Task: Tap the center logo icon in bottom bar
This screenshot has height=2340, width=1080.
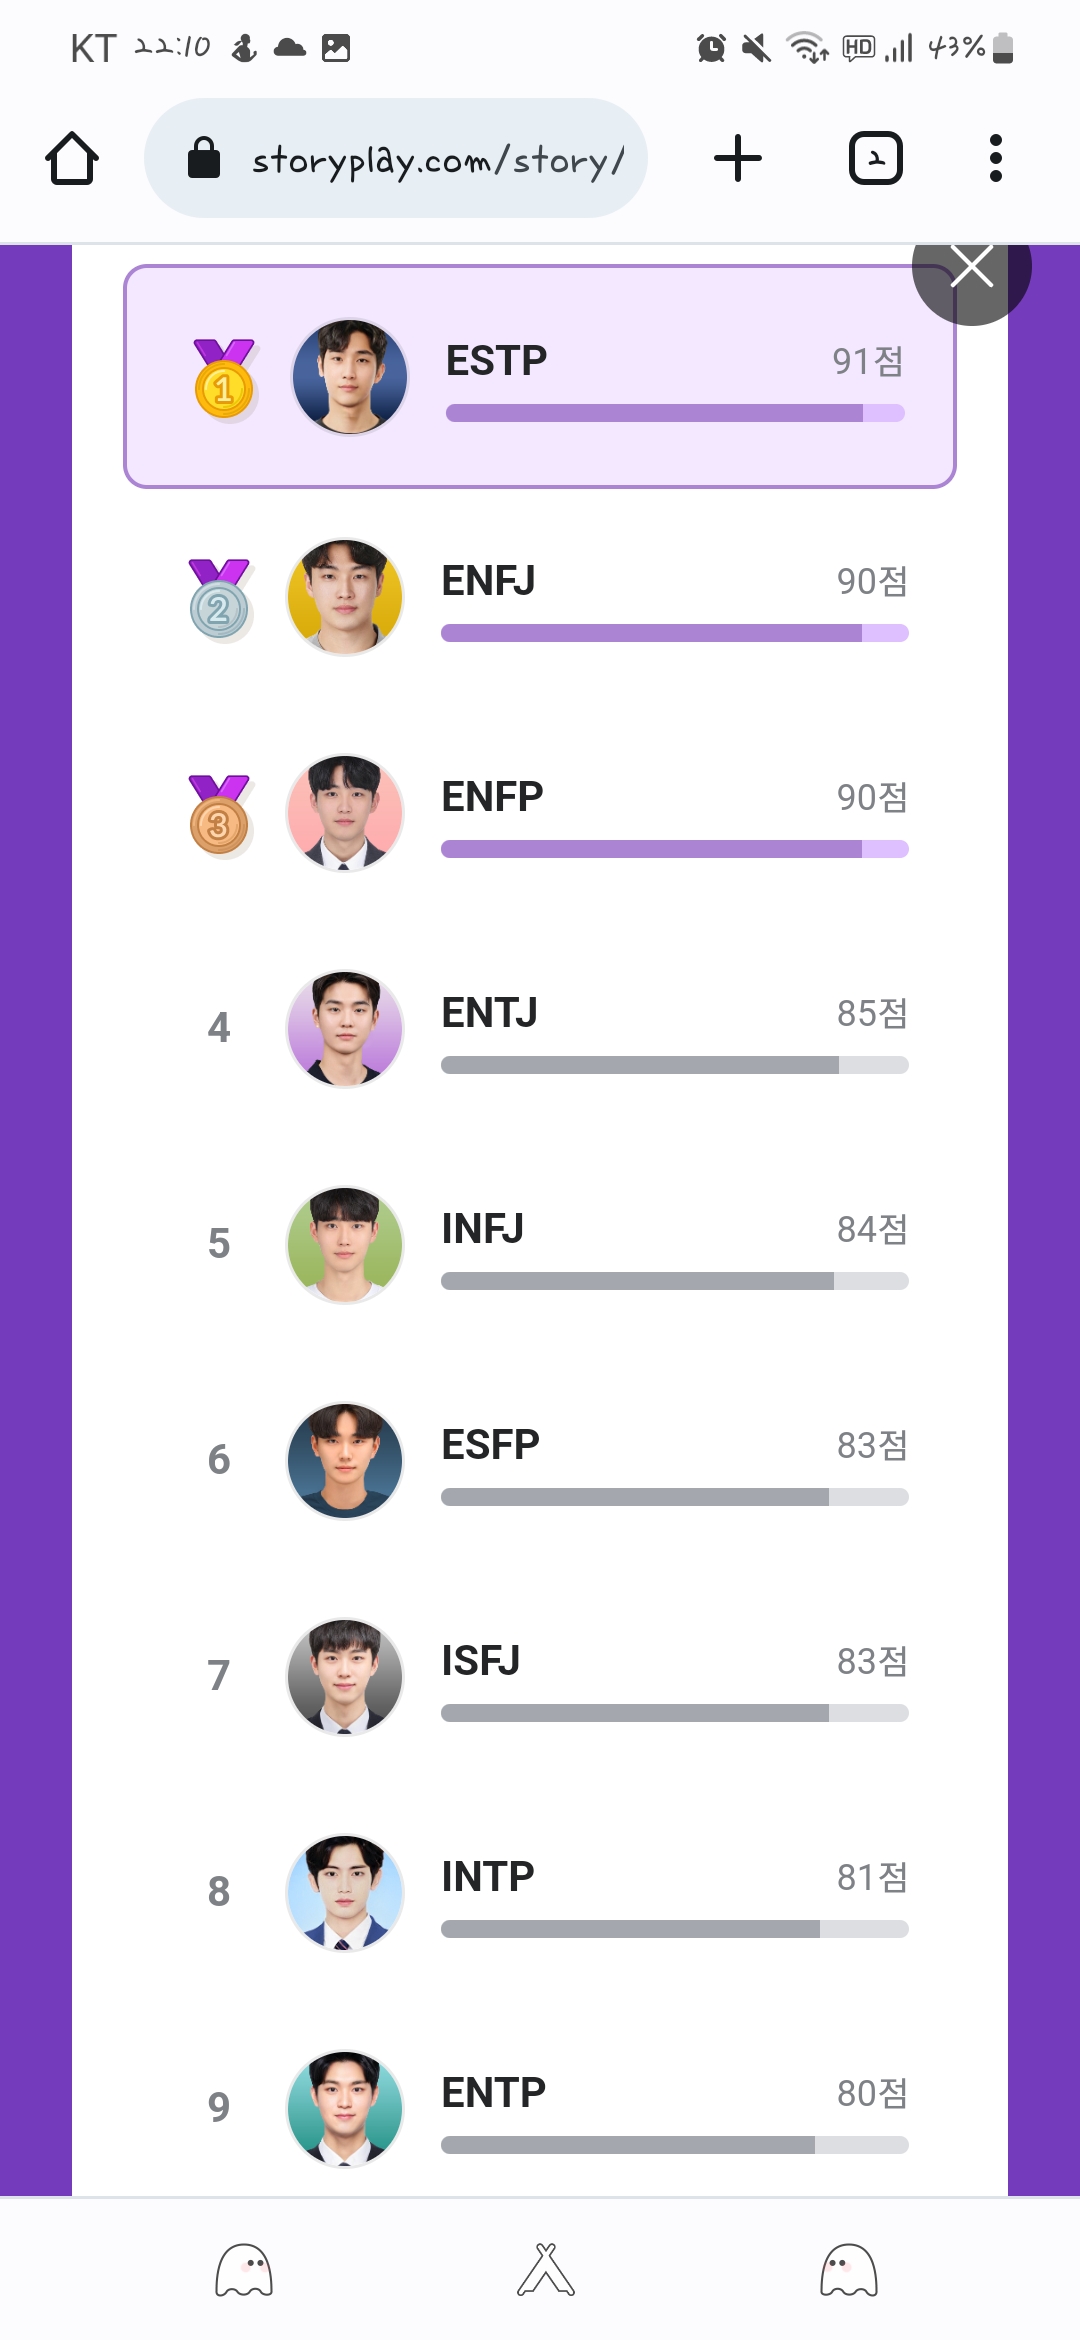Action: click(x=546, y=2270)
